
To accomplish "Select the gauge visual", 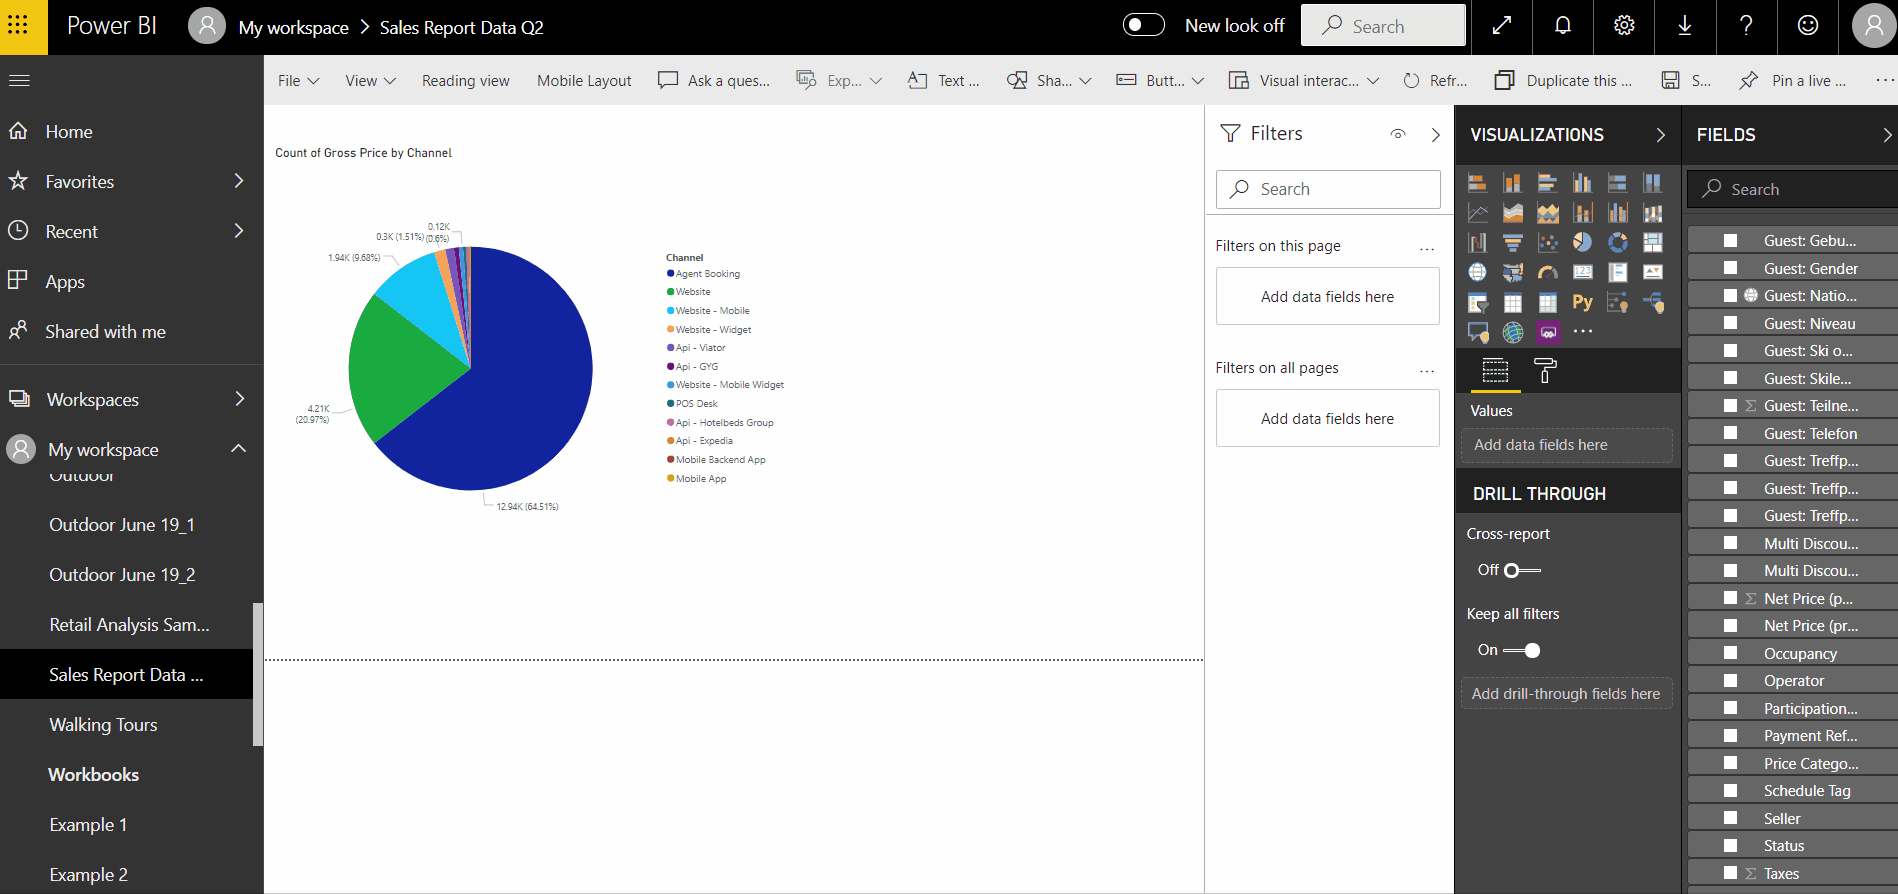I will pos(1547,272).
